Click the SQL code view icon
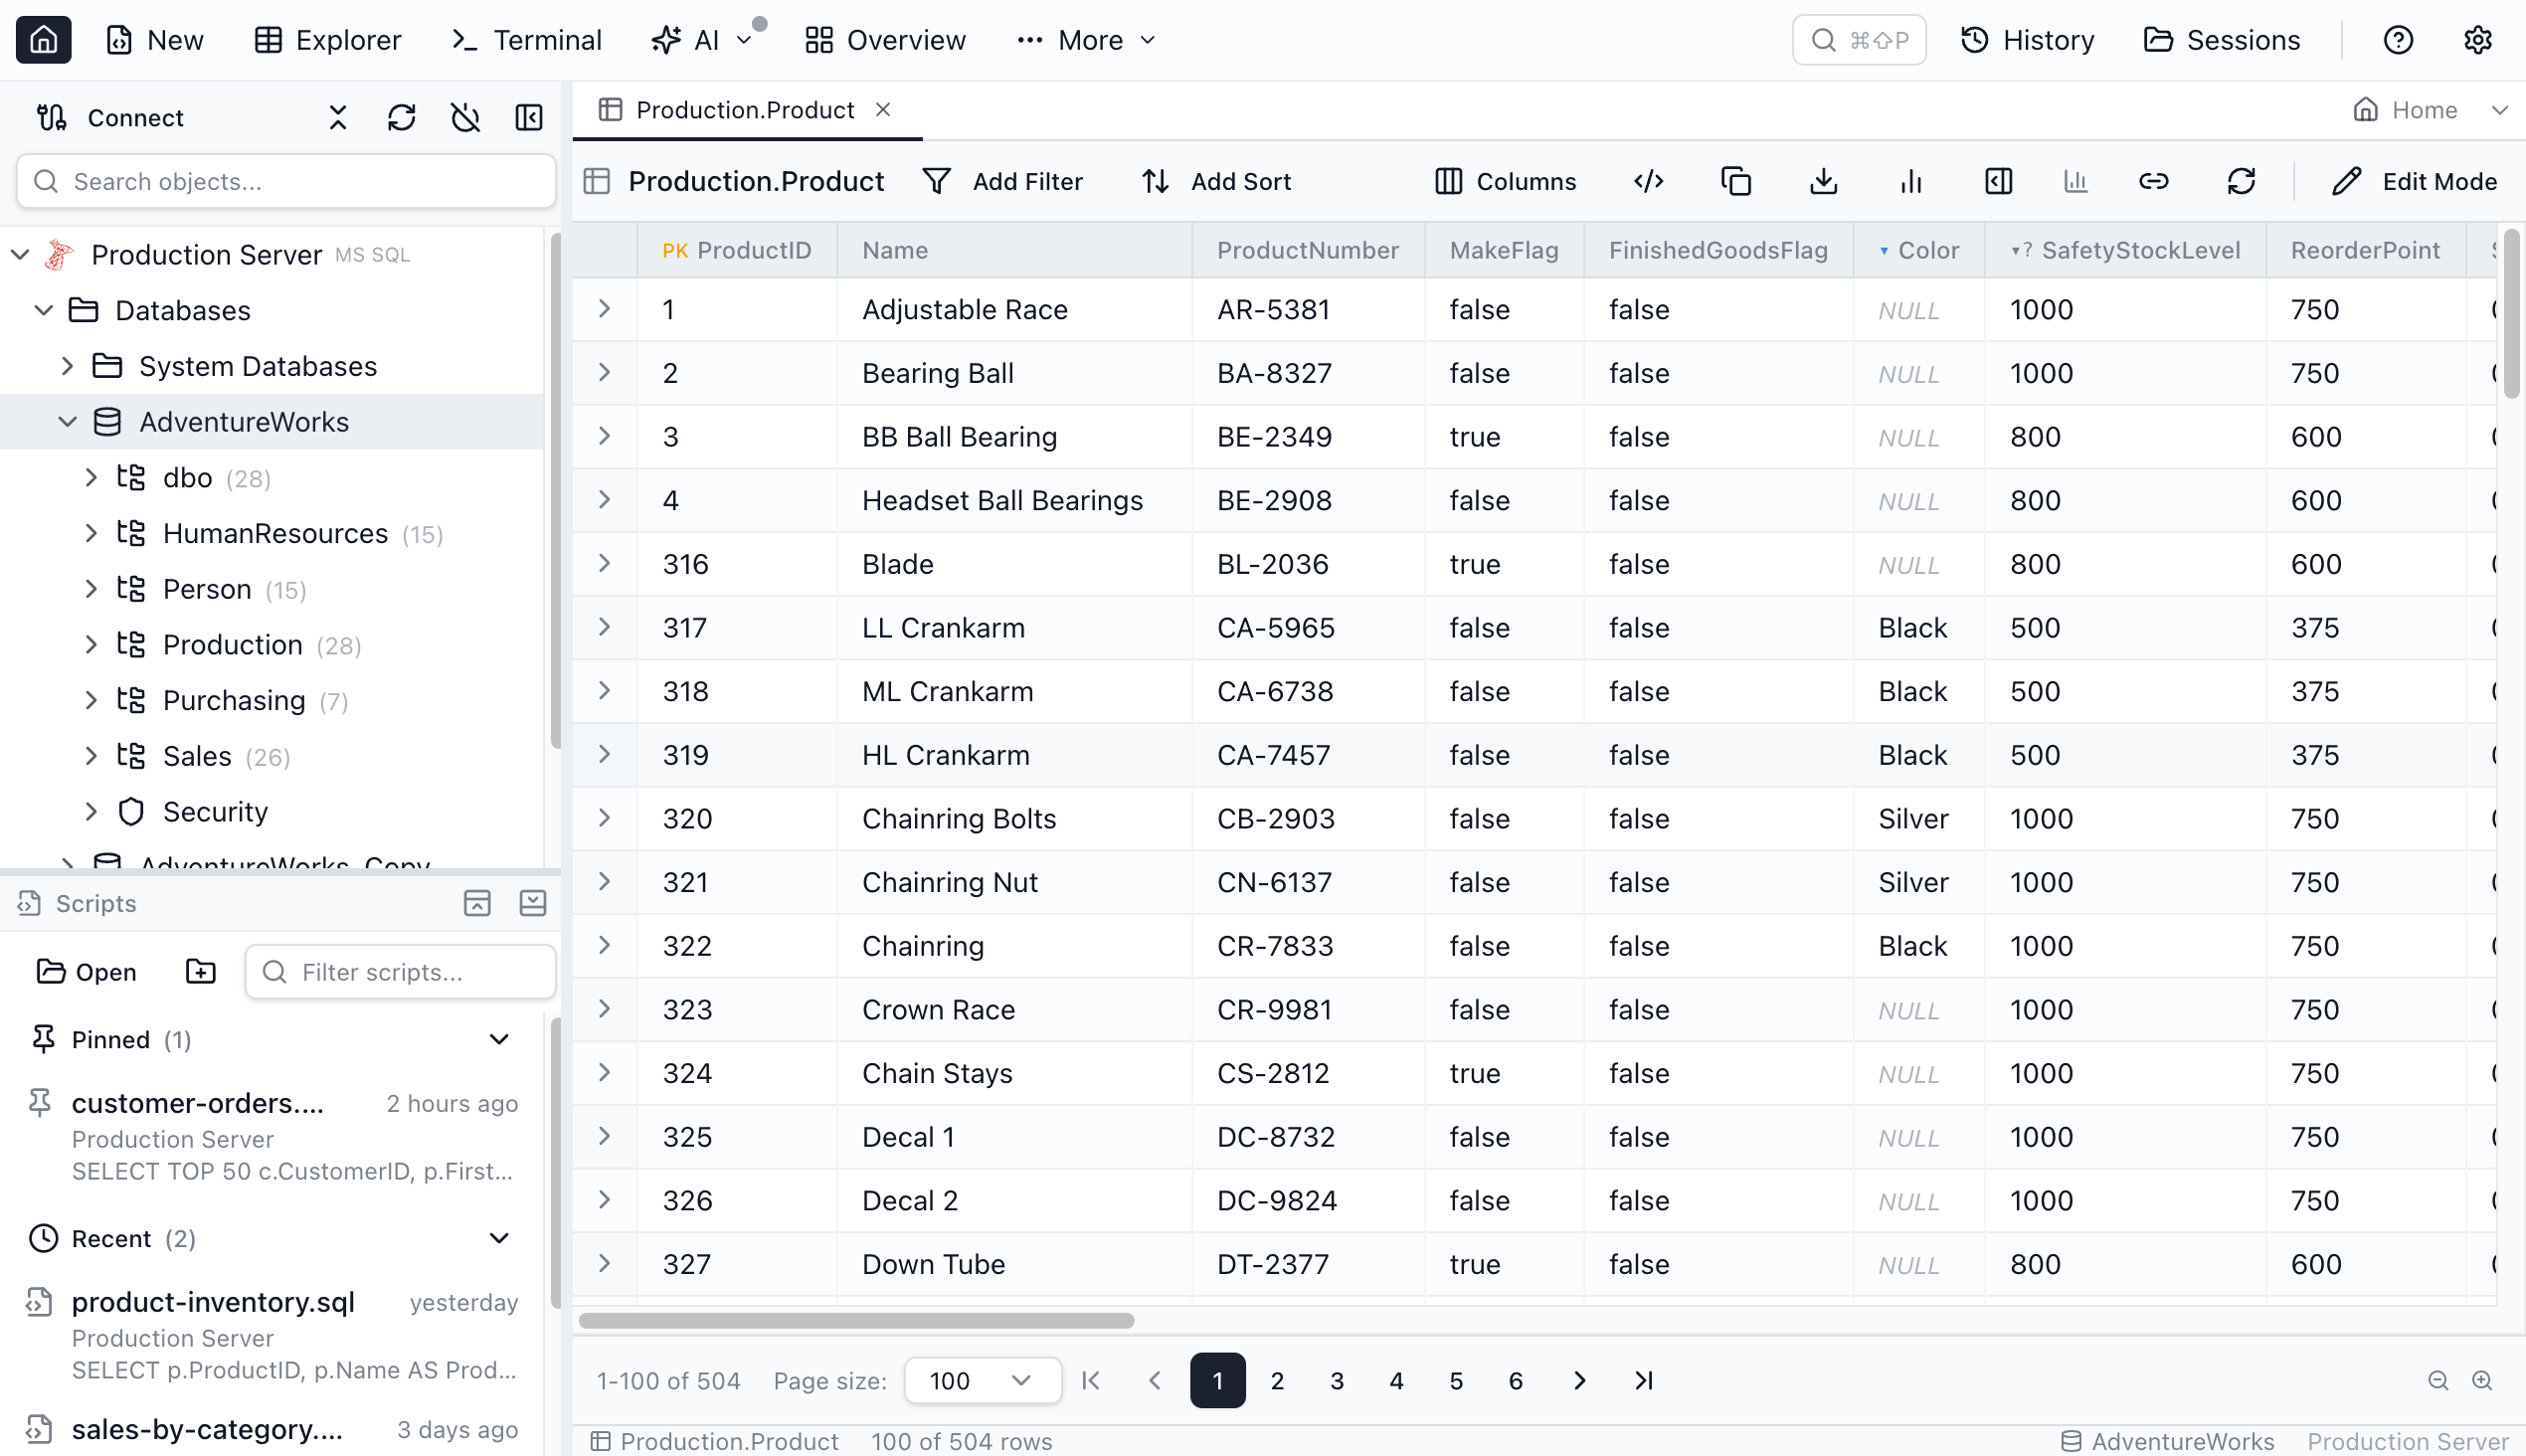This screenshot has height=1456, width=2526. coord(1648,181)
